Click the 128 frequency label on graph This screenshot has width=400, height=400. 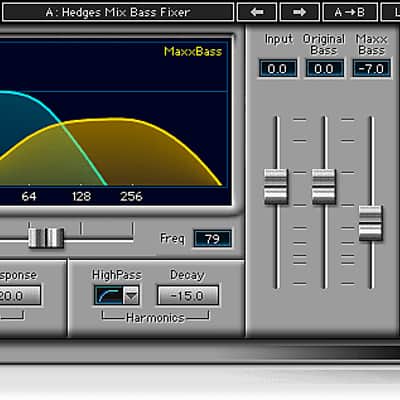click(81, 196)
